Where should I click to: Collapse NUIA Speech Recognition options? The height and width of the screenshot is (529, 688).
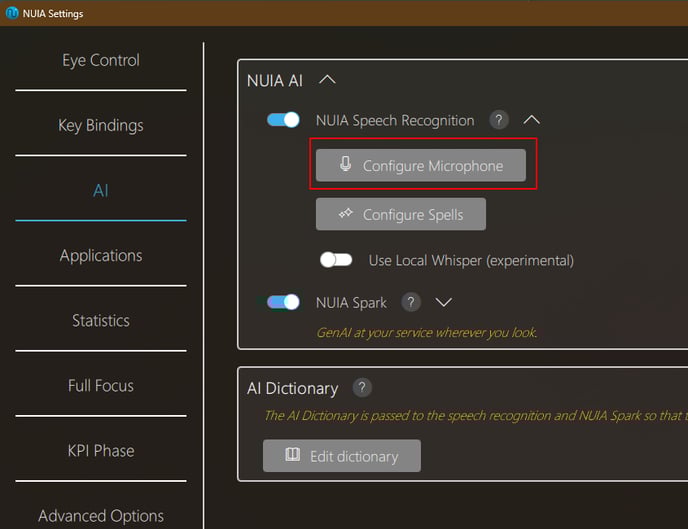(531, 120)
